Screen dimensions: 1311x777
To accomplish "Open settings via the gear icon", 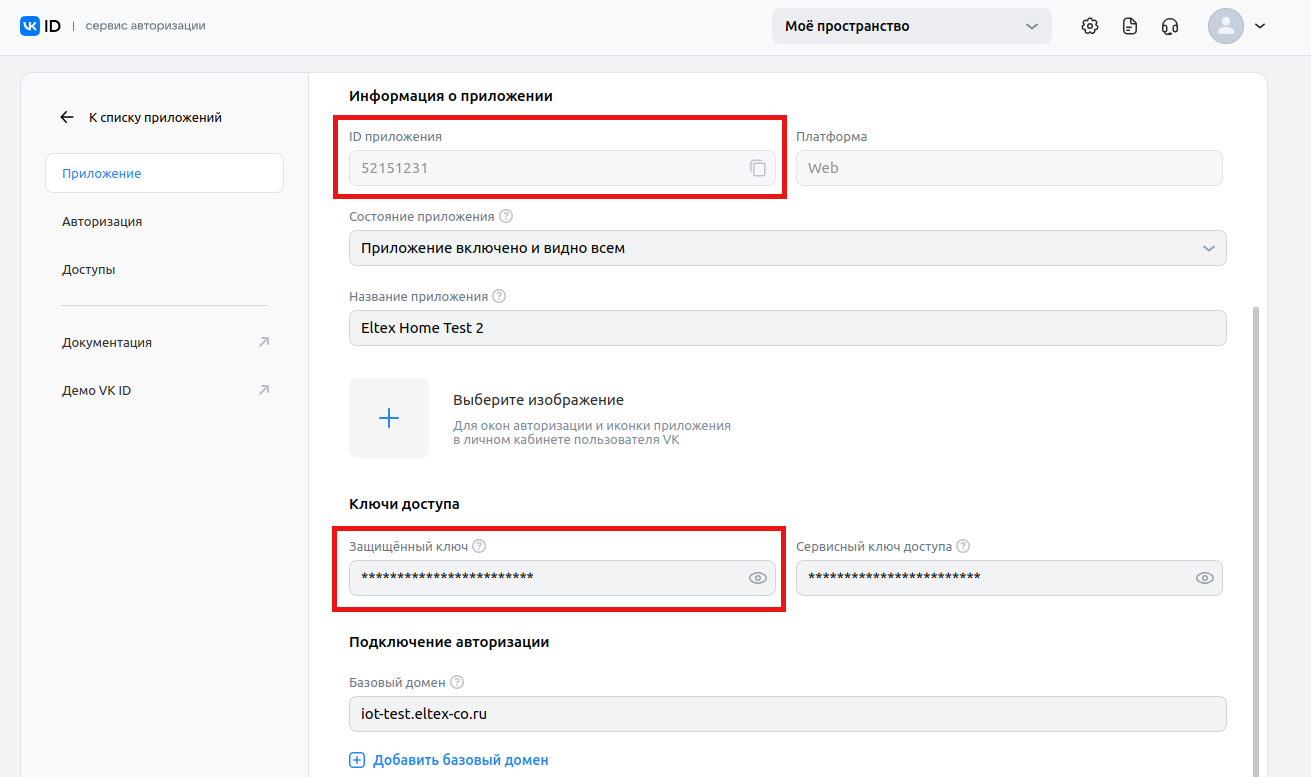I will point(1090,26).
